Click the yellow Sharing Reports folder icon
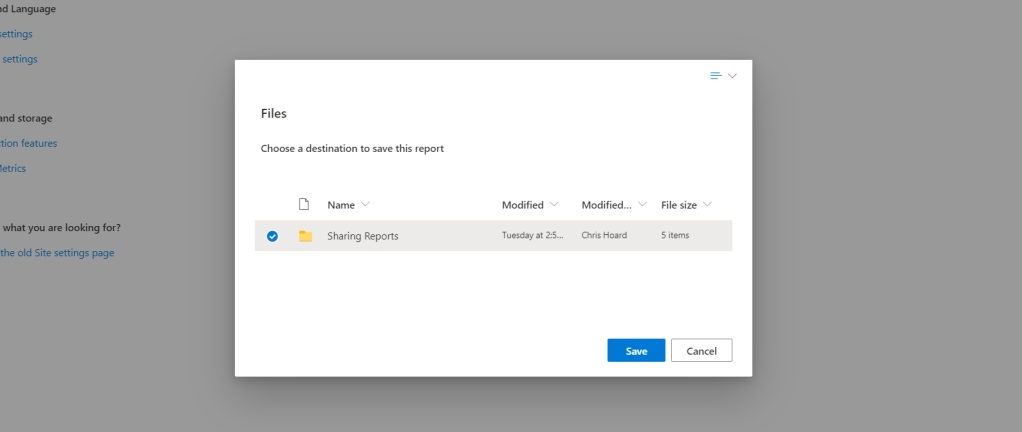 pyautogui.click(x=305, y=236)
